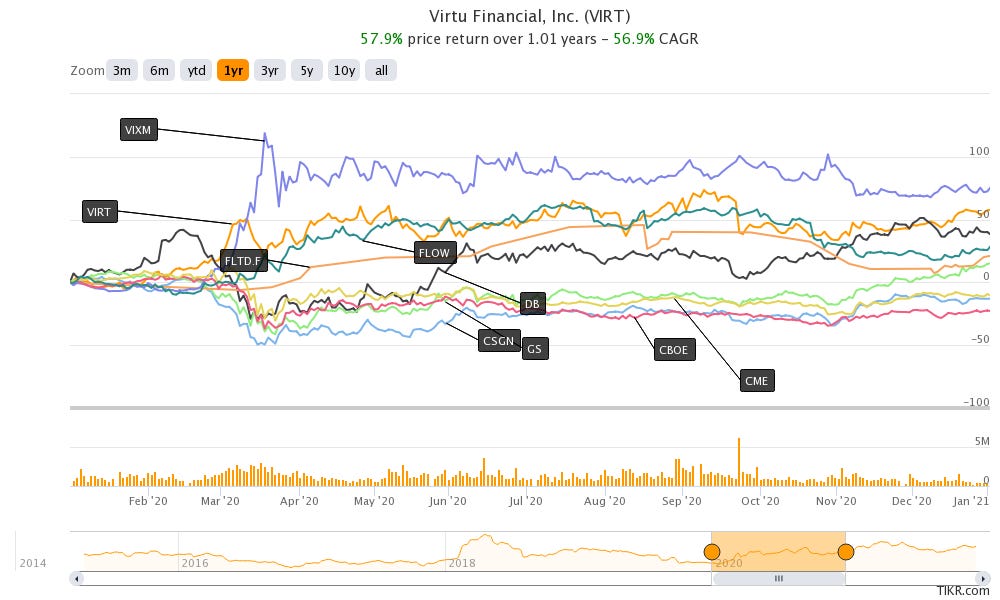
Task: Pick the 10y zoom range
Action: coord(344,70)
